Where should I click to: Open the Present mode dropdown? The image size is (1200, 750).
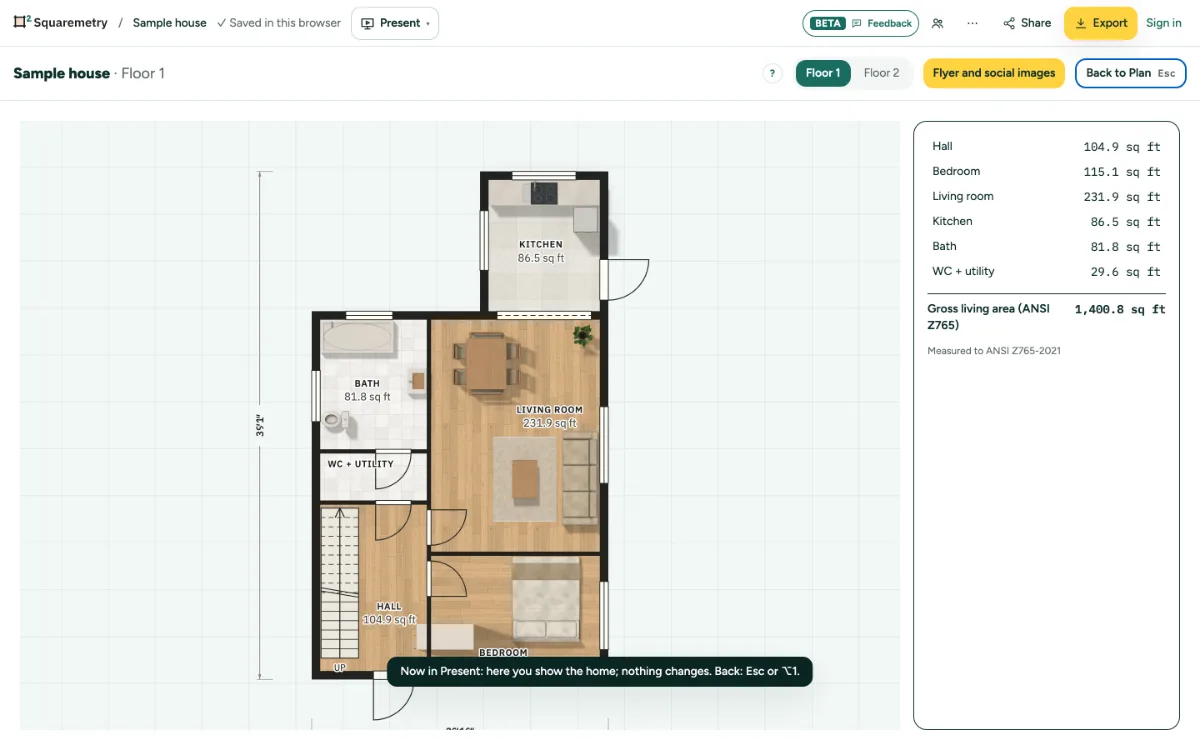click(x=395, y=23)
